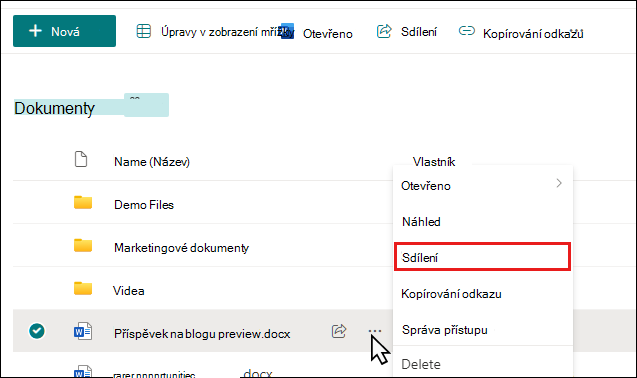
Task: Click Kopírování odkazu in the top toolbar
Action: (533, 34)
